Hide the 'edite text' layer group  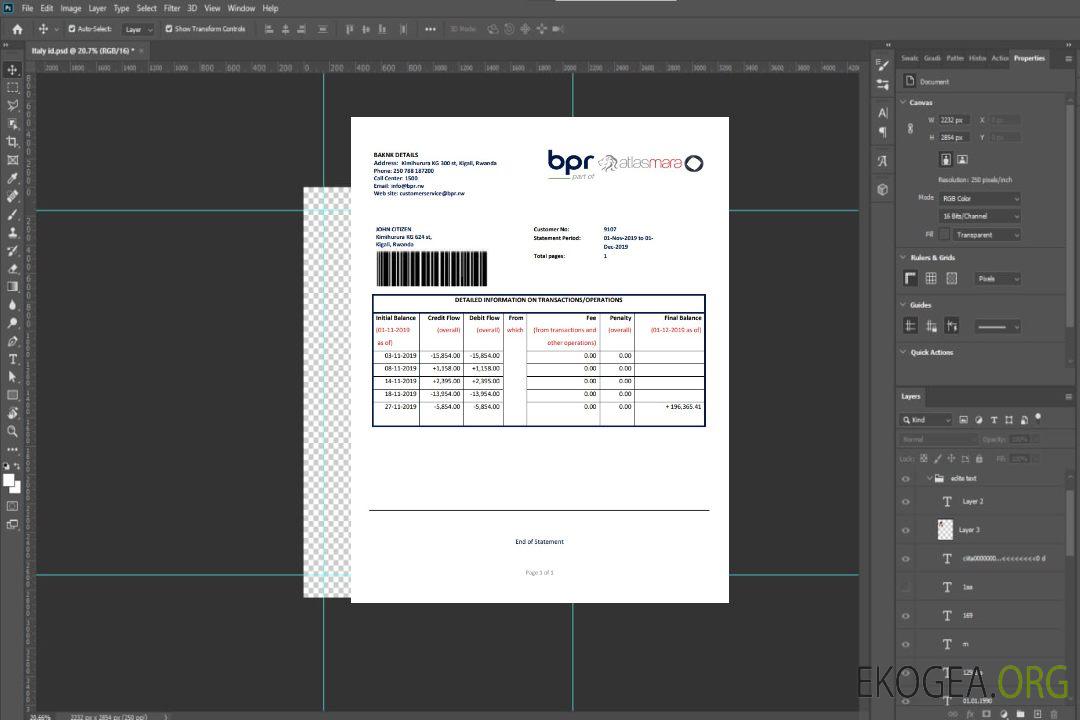tap(906, 478)
